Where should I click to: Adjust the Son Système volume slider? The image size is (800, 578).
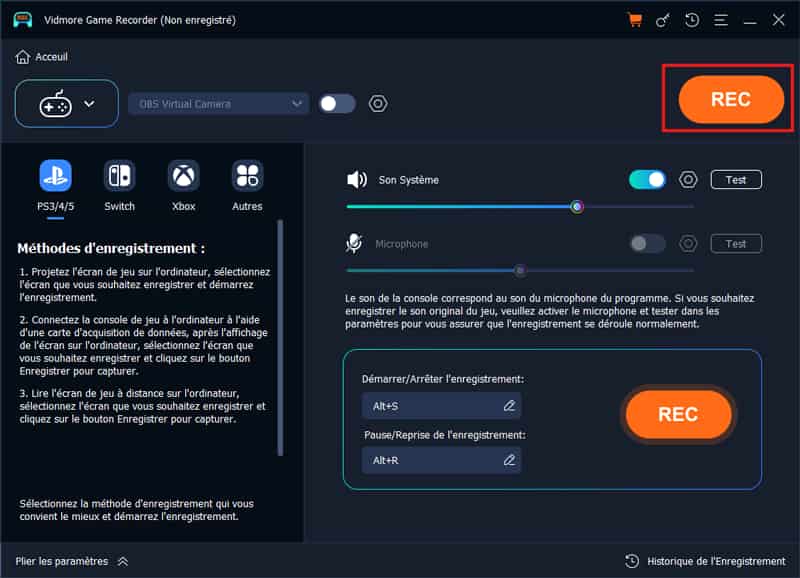pyautogui.click(x=577, y=207)
